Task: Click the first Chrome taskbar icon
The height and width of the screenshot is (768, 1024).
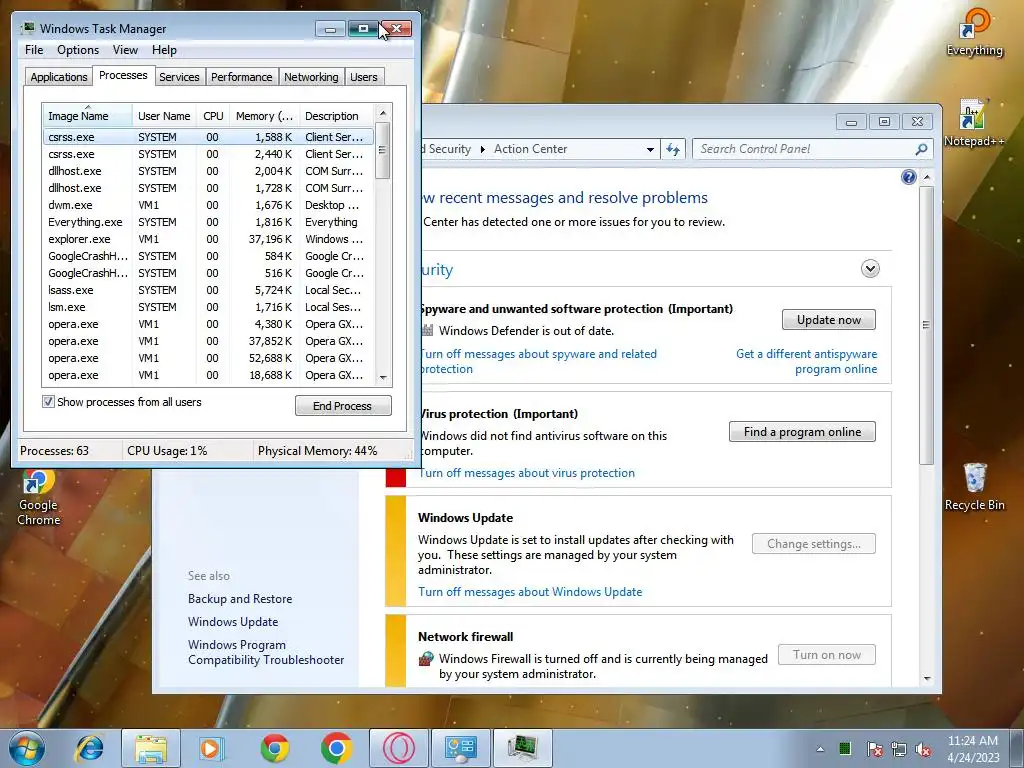Action: tap(274, 748)
